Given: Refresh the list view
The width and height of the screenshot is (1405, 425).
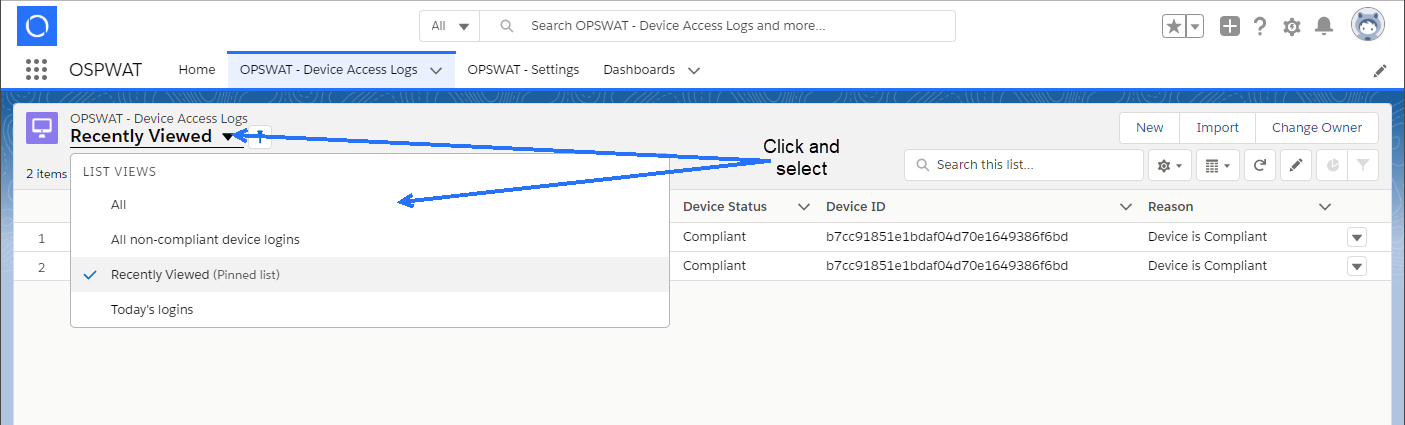Looking at the screenshot, I should click(x=1260, y=165).
